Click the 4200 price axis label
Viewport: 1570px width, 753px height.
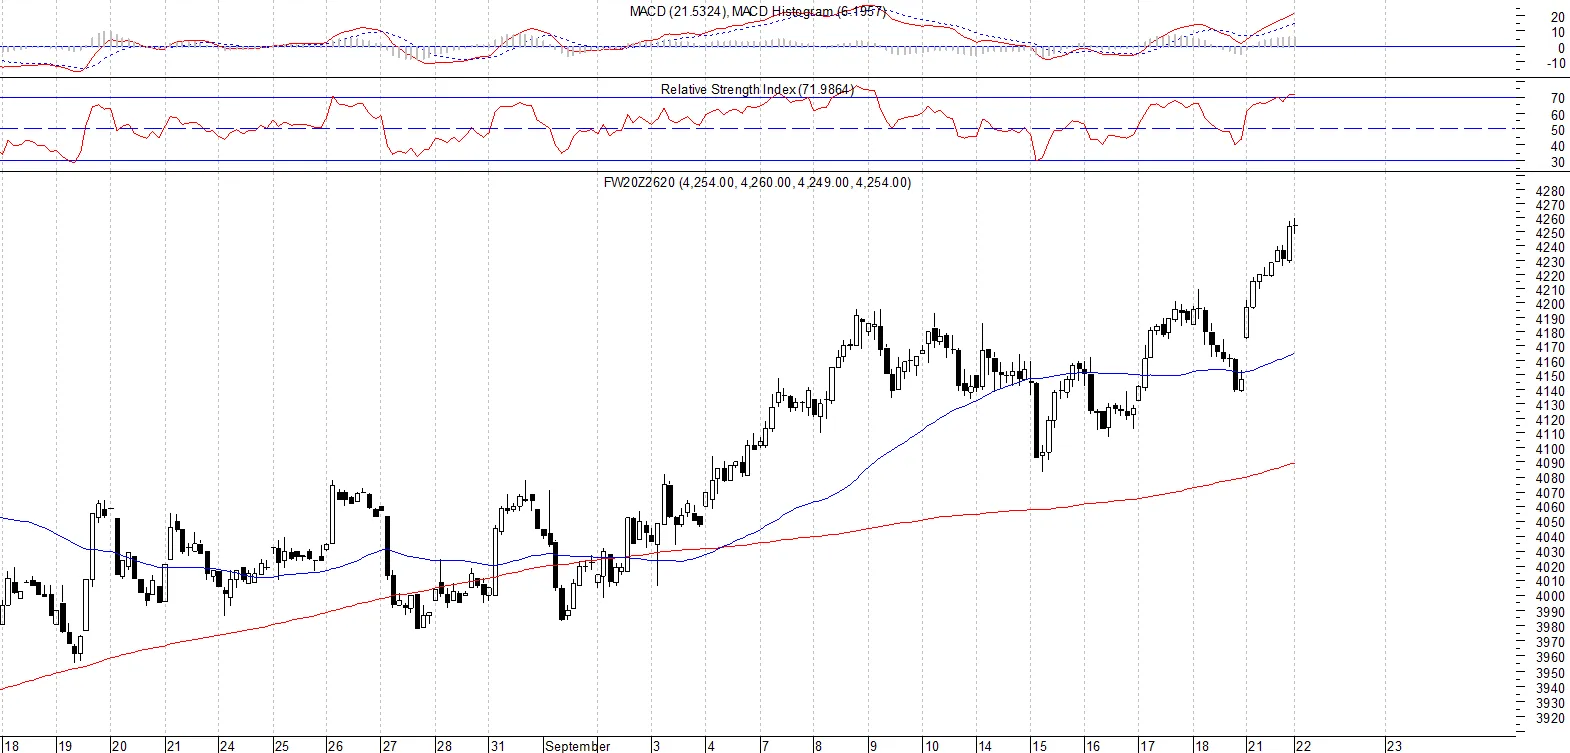click(1550, 305)
